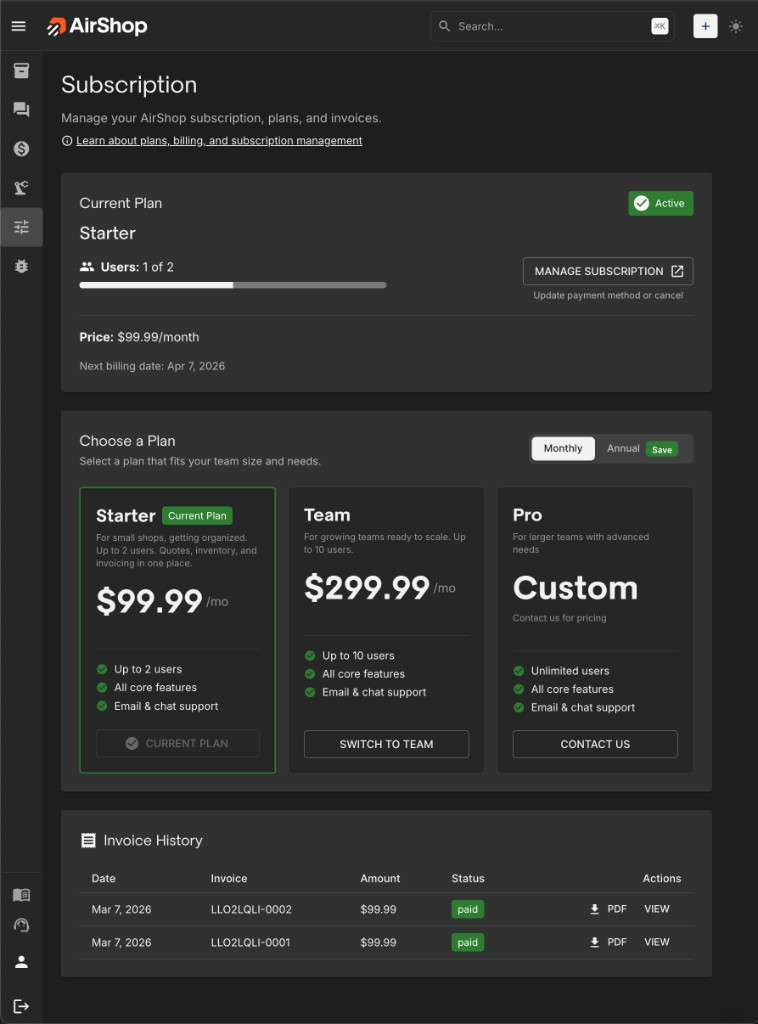Toggle light/dark theme sun icon
Image resolution: width=758 pixels, height=1024 pixels.
click(x=736, y=27)
